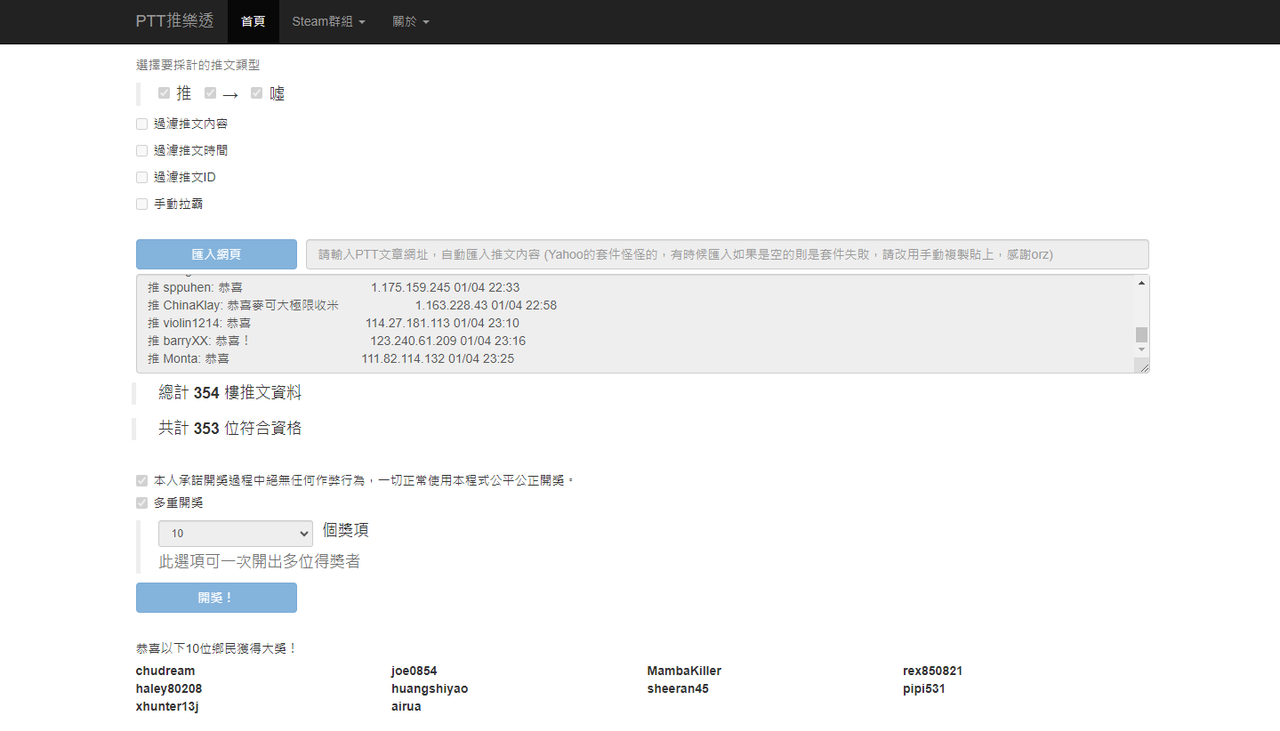Toggle the 推 push type checkbox

(x=164, y=93)
